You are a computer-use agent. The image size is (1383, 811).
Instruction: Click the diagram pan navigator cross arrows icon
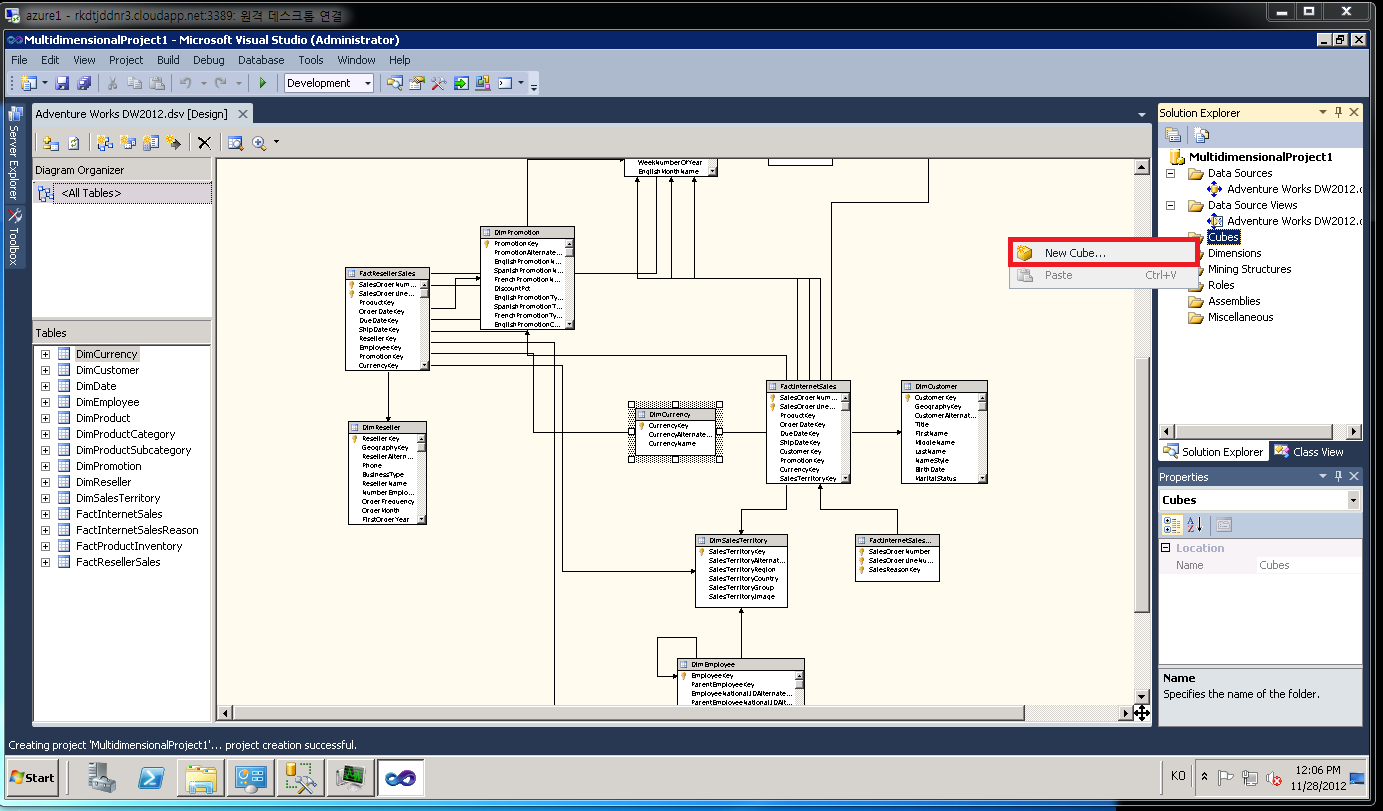click(x=1142, y=713)
